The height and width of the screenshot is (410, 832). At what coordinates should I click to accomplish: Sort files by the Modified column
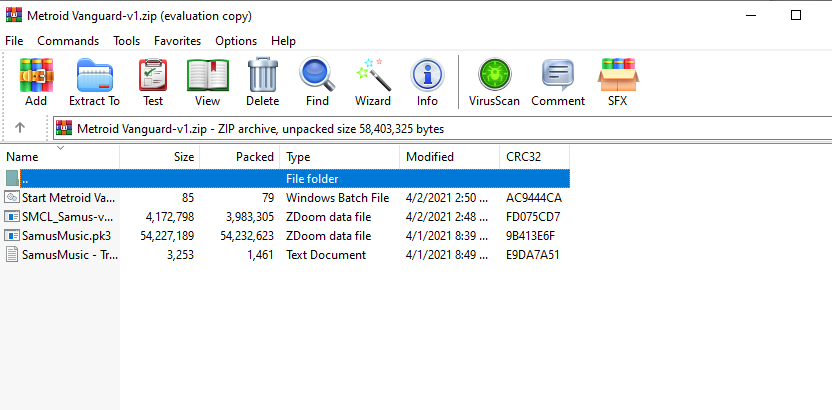[x=449, y=157]
